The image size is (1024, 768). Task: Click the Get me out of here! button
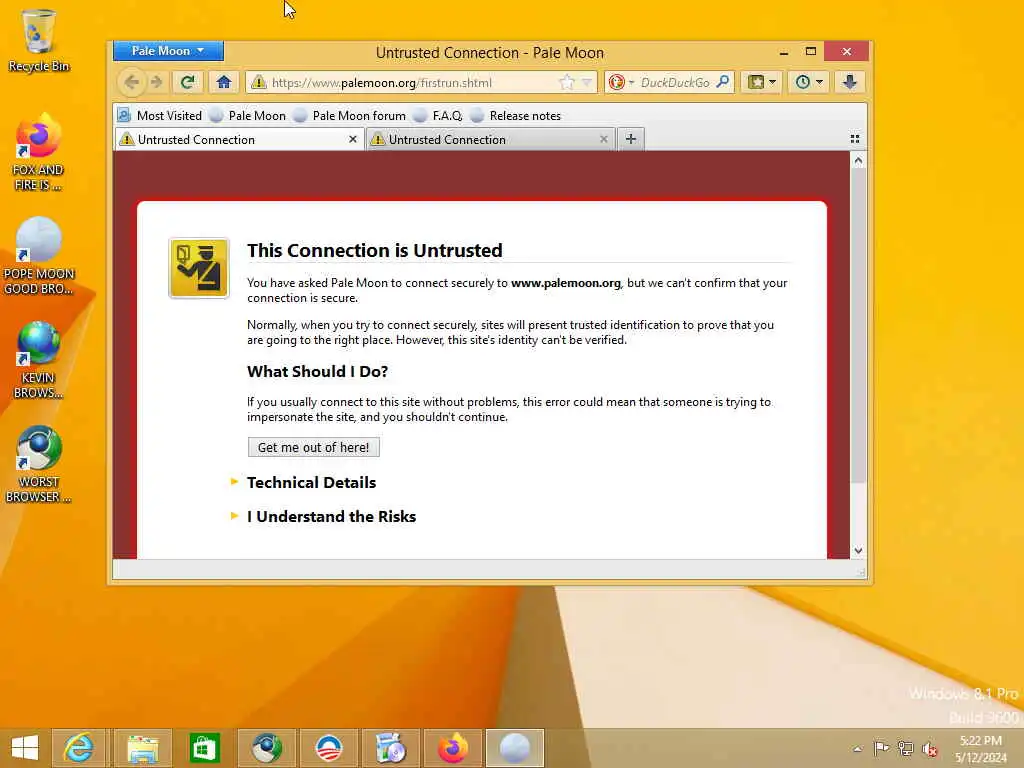click(x=313, y=447)
